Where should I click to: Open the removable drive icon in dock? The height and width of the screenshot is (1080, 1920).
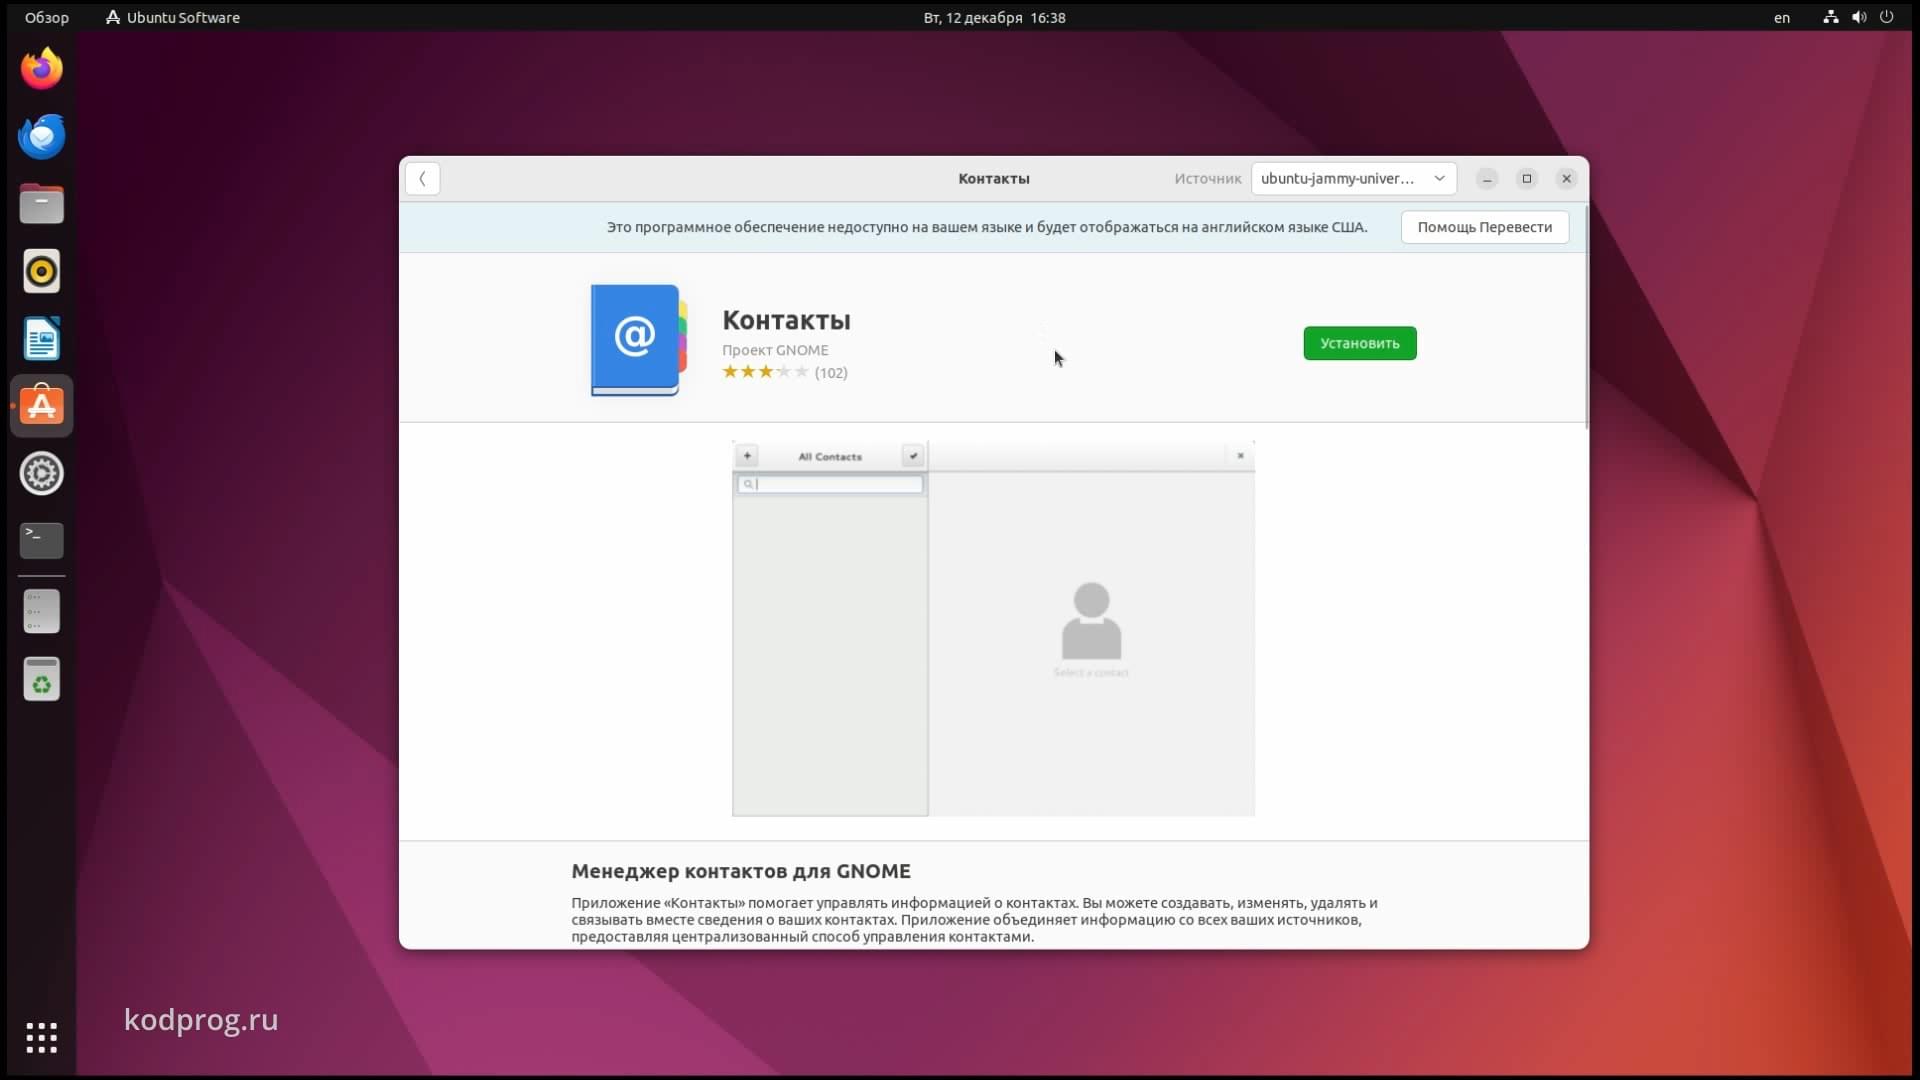tap(42, 612)
